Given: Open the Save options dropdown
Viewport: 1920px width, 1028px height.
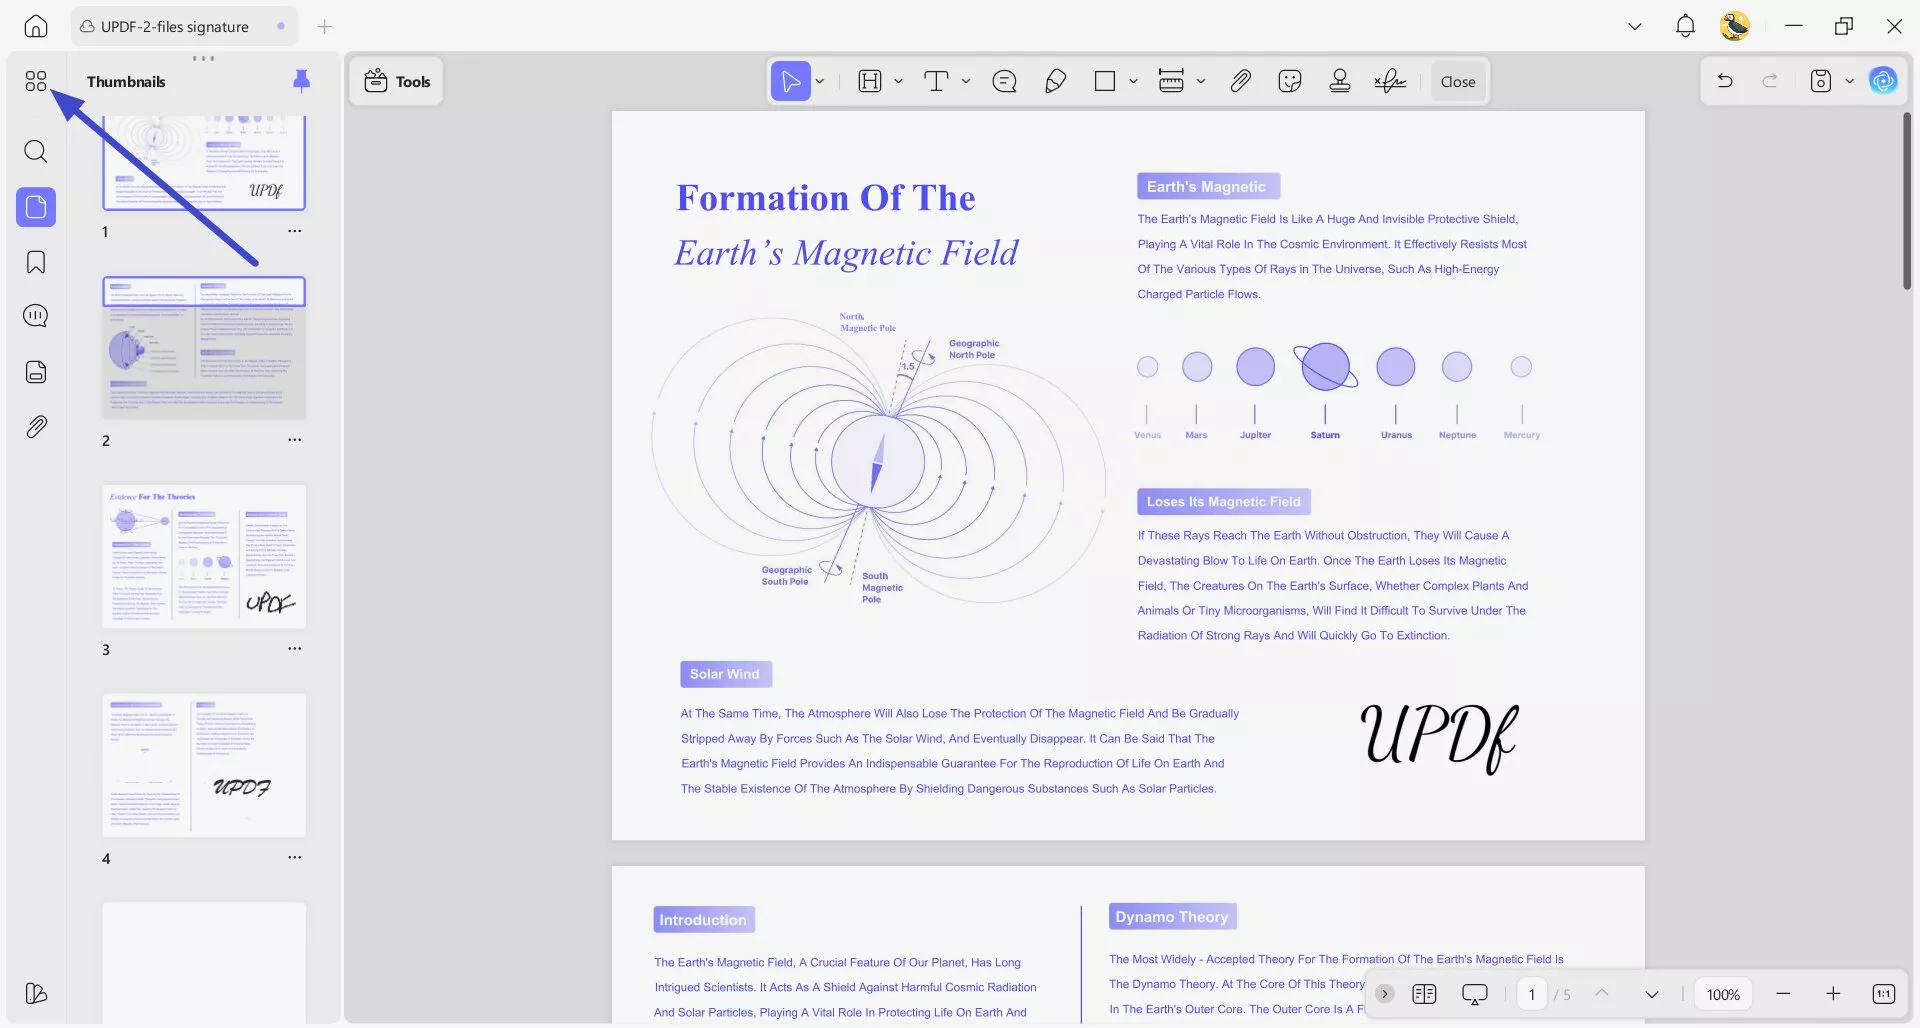Looking at the screenshot, I should 1850,81.
